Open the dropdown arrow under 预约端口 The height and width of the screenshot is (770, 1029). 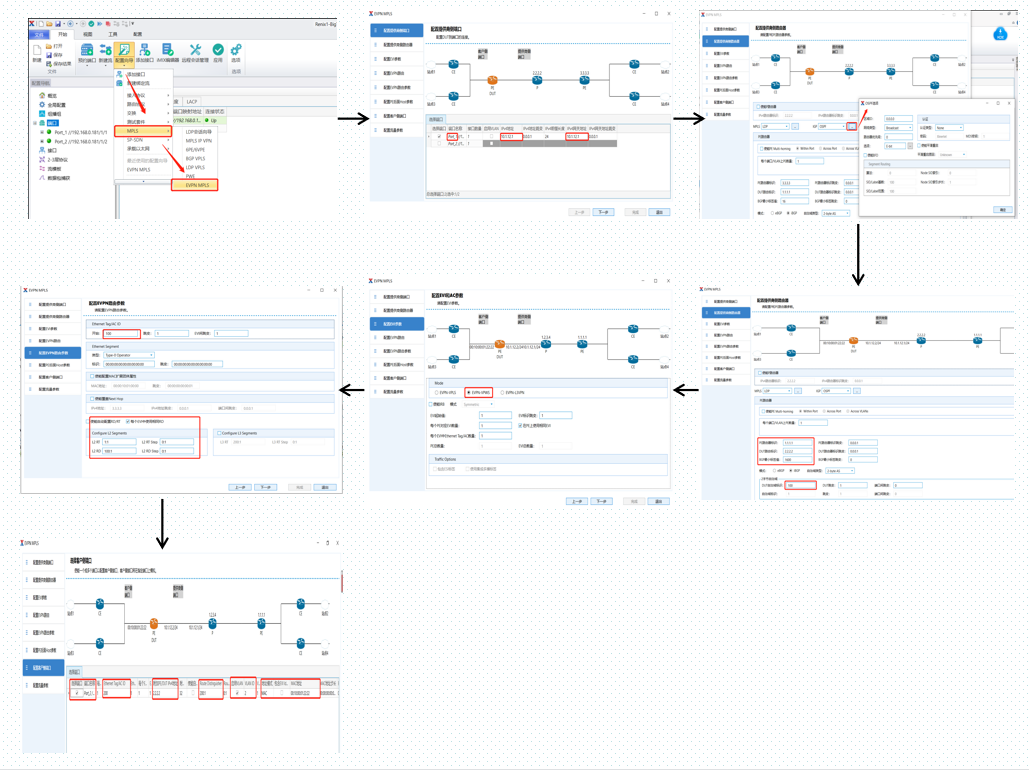[x=87, y=66]
